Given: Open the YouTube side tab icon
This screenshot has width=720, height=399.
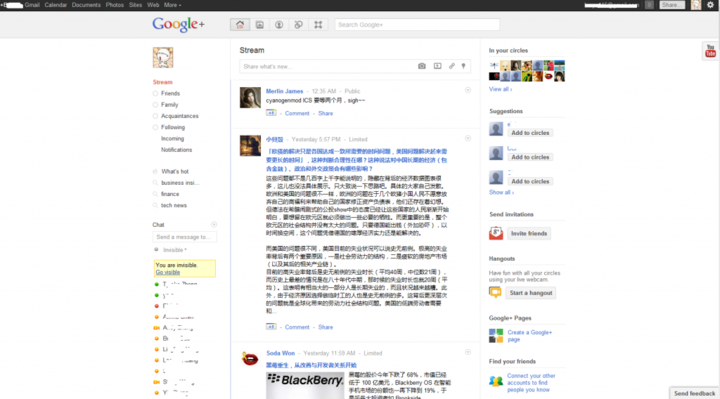Looking at the screenshot, I should click(710, 51).
